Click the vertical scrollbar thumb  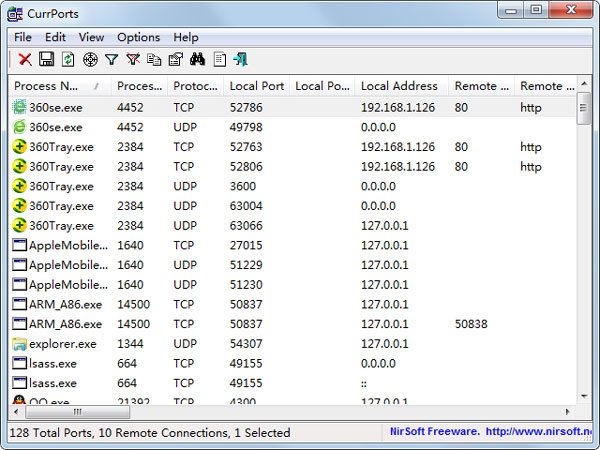point(584,108)
